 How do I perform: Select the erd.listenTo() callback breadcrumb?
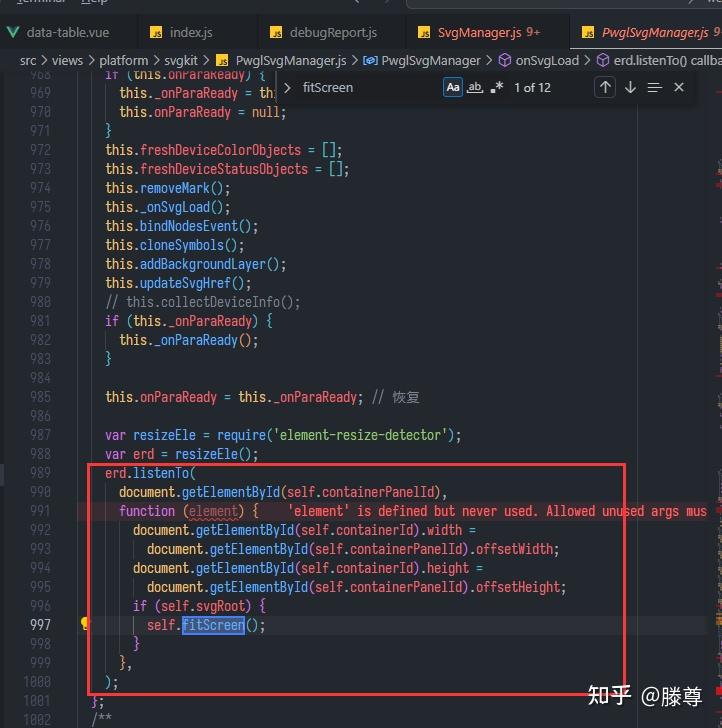click(659, 60)
